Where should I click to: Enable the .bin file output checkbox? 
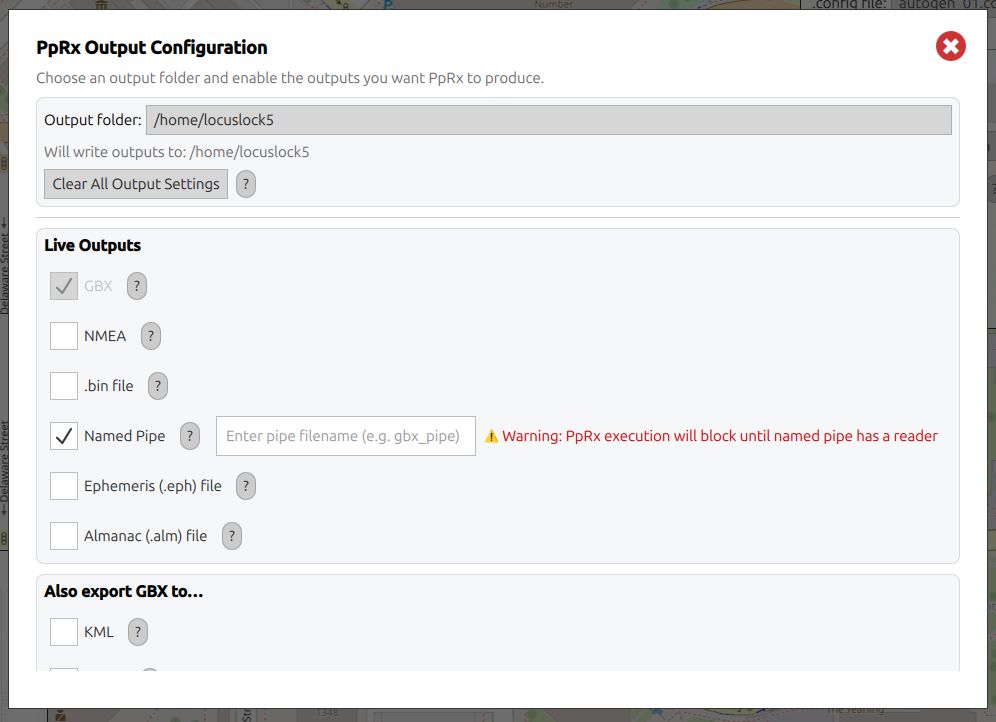pos(64,386)
